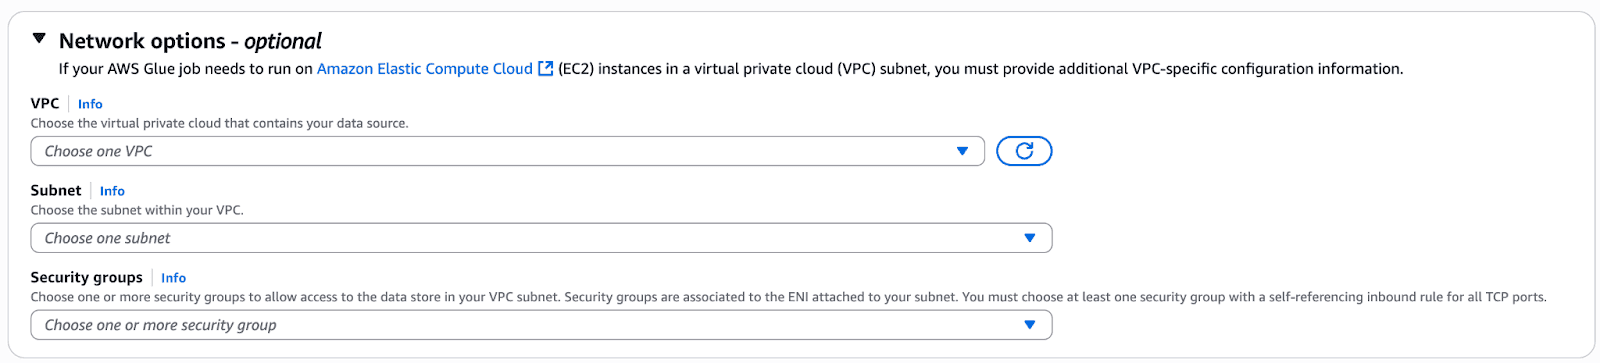Click the external link icon after Elastic Compute Cloud
This screenshot has height=363, width=1600.
tap(545, 69)
